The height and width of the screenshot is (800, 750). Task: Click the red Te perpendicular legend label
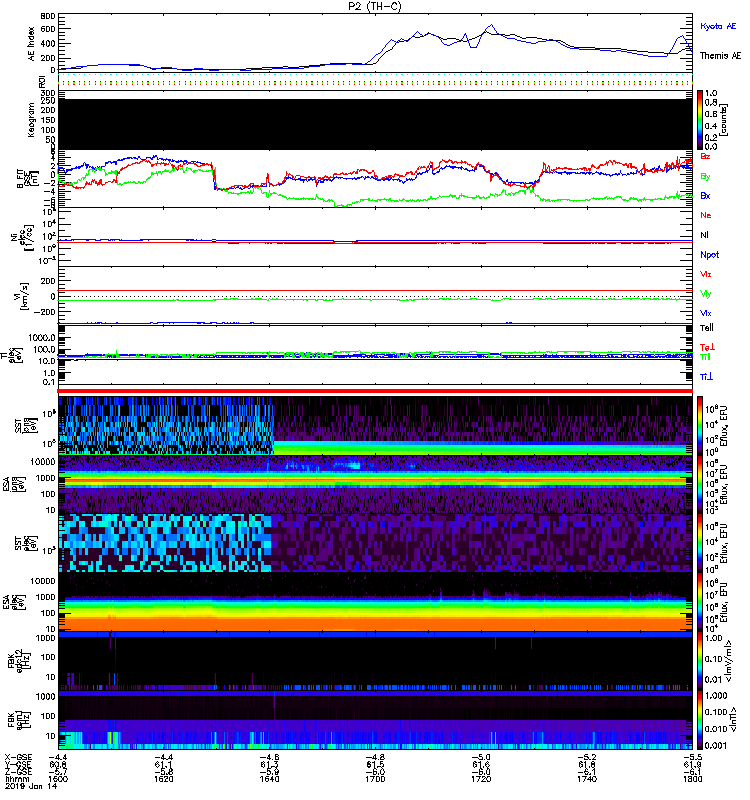[707, 347]
